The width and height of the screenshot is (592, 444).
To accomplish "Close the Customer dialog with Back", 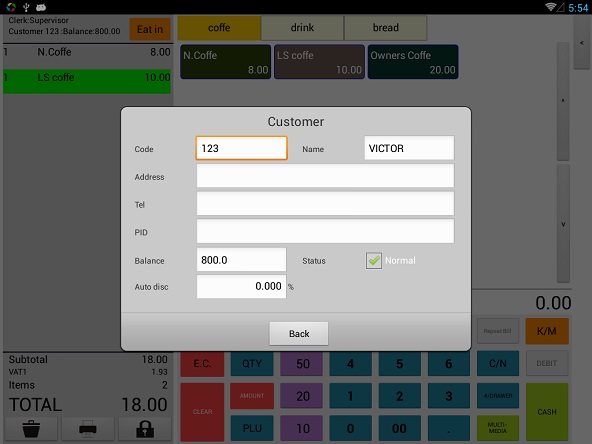I will (x=299, y=334).
